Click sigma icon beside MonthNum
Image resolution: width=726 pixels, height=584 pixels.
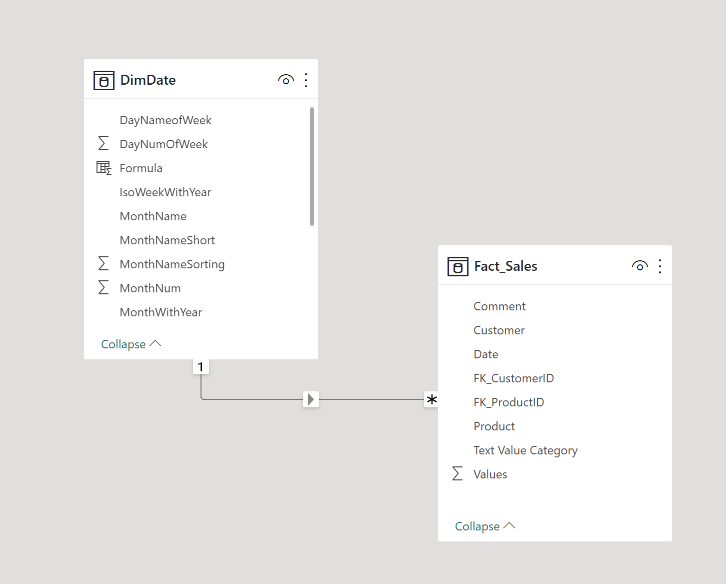[103, 288]
